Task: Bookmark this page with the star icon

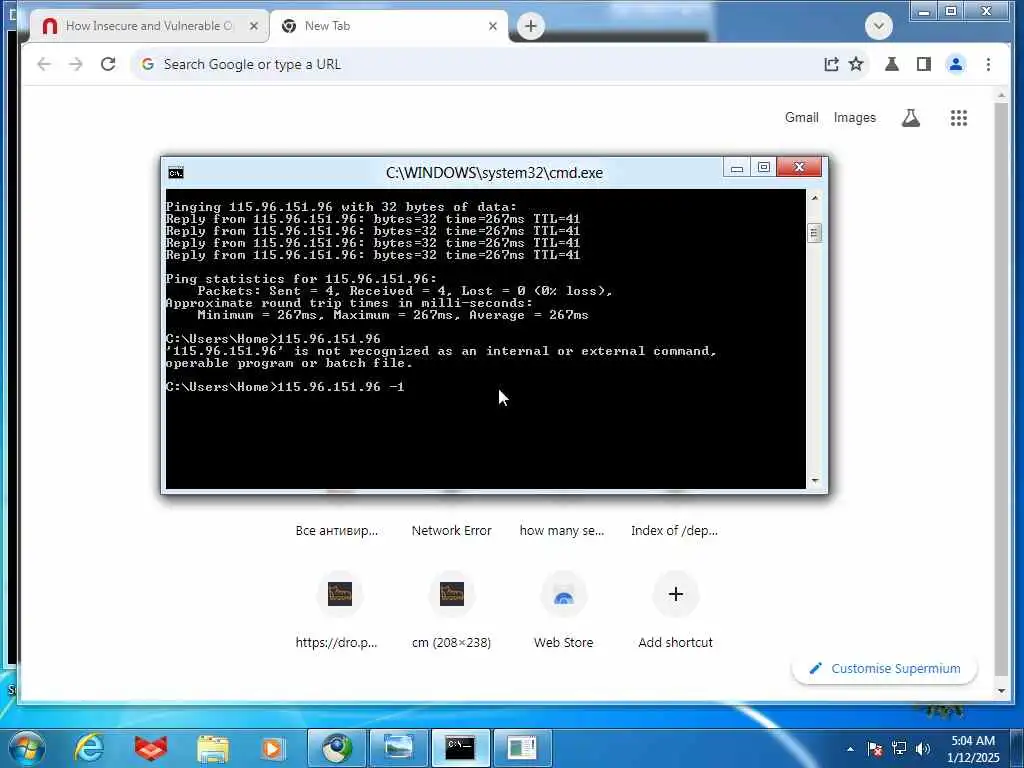Action: tap(856, 64)
